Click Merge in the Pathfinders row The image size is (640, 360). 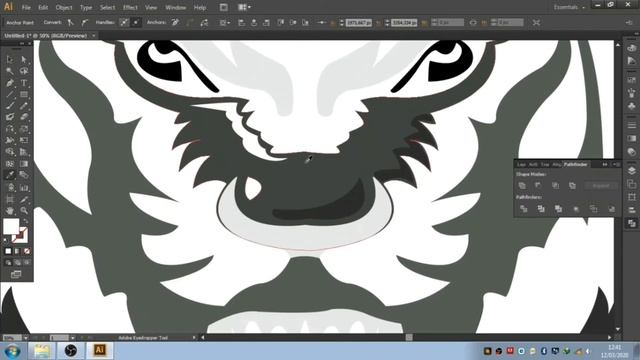pos(558,209)
